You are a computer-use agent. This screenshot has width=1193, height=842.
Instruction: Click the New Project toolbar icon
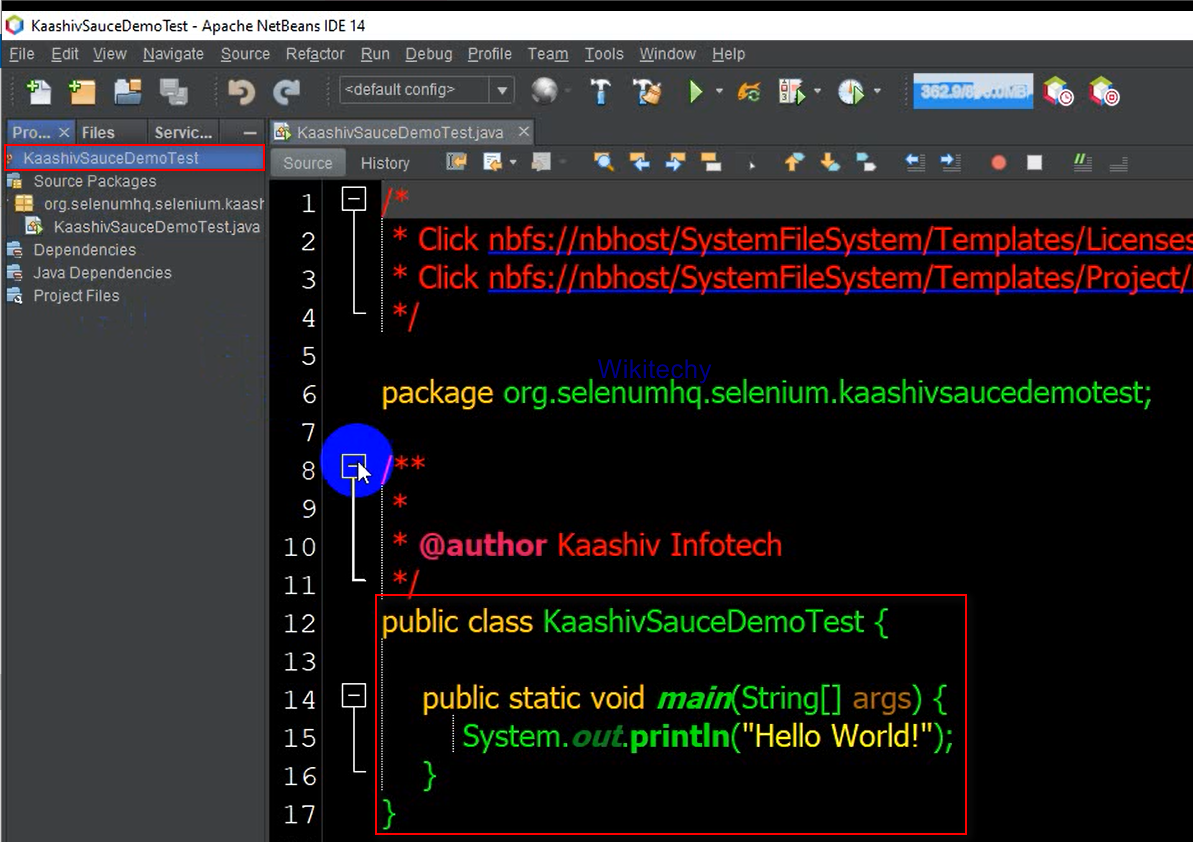point(82,92)
